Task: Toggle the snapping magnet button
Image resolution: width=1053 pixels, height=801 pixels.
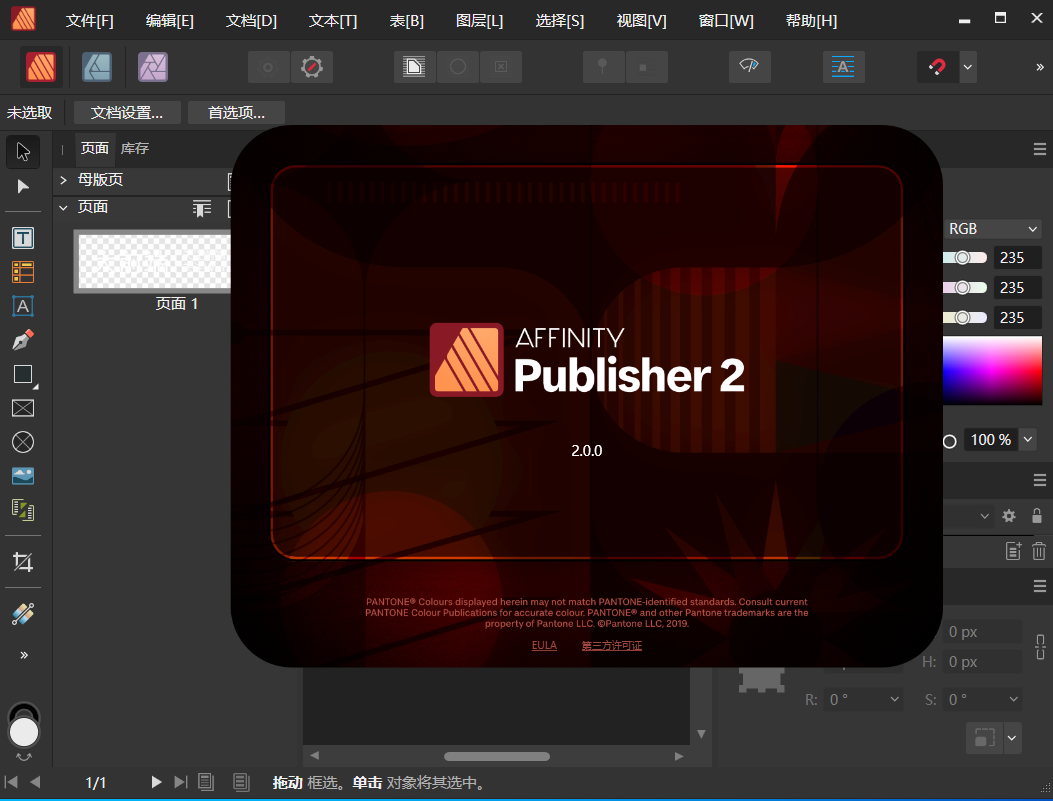Action: point(937,67)
